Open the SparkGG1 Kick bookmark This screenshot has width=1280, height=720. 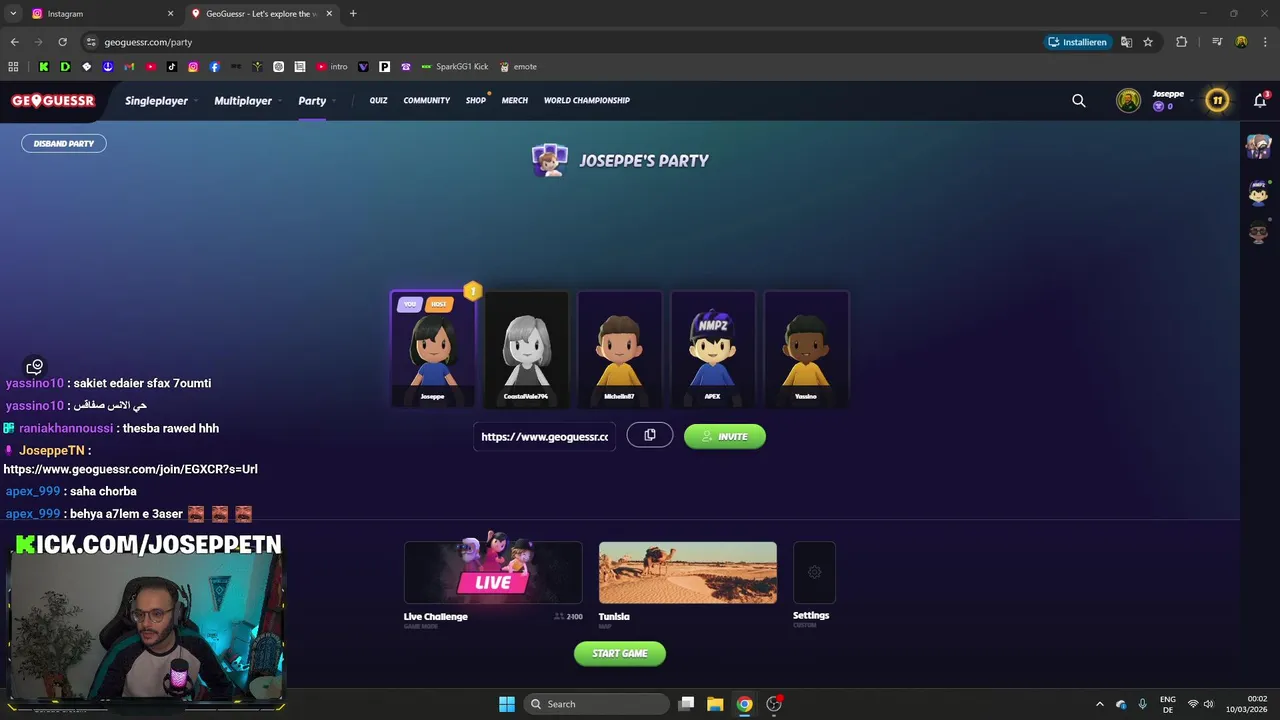pos(455,67)
